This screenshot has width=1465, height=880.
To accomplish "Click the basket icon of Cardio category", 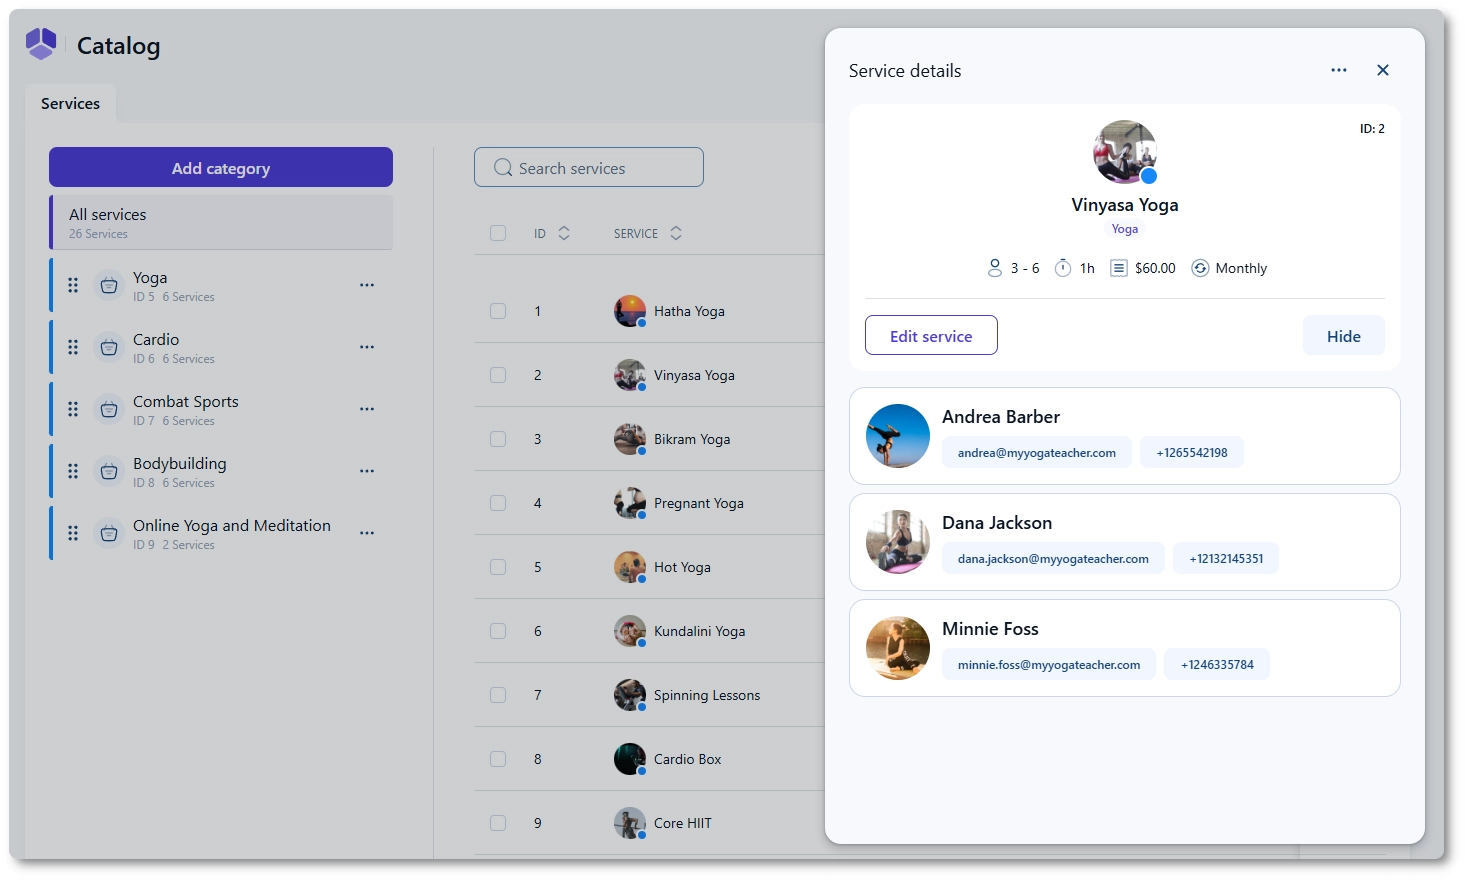I will 109,348.
